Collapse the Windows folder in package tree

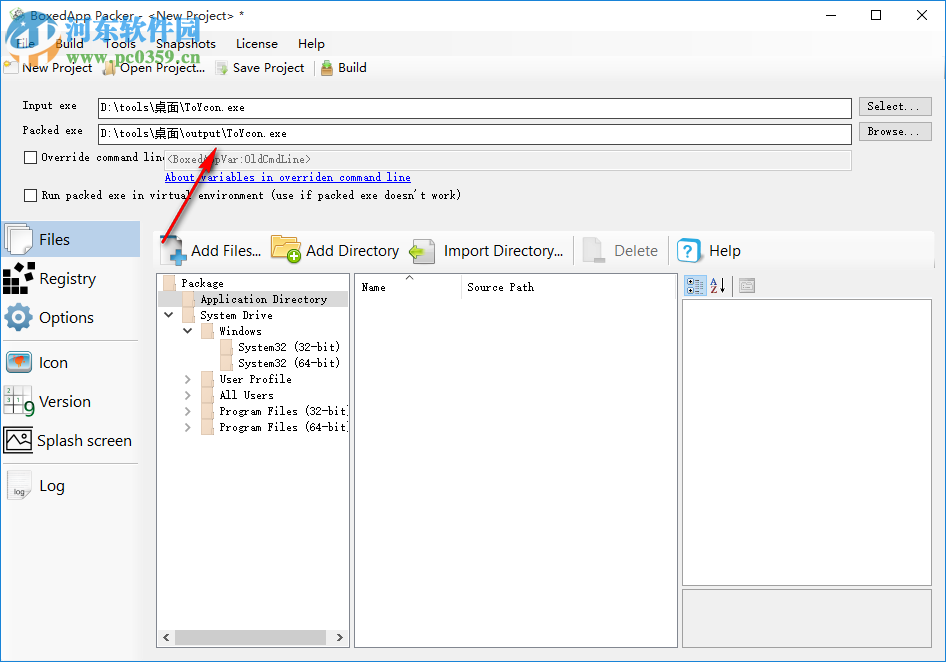pos(186,330)
